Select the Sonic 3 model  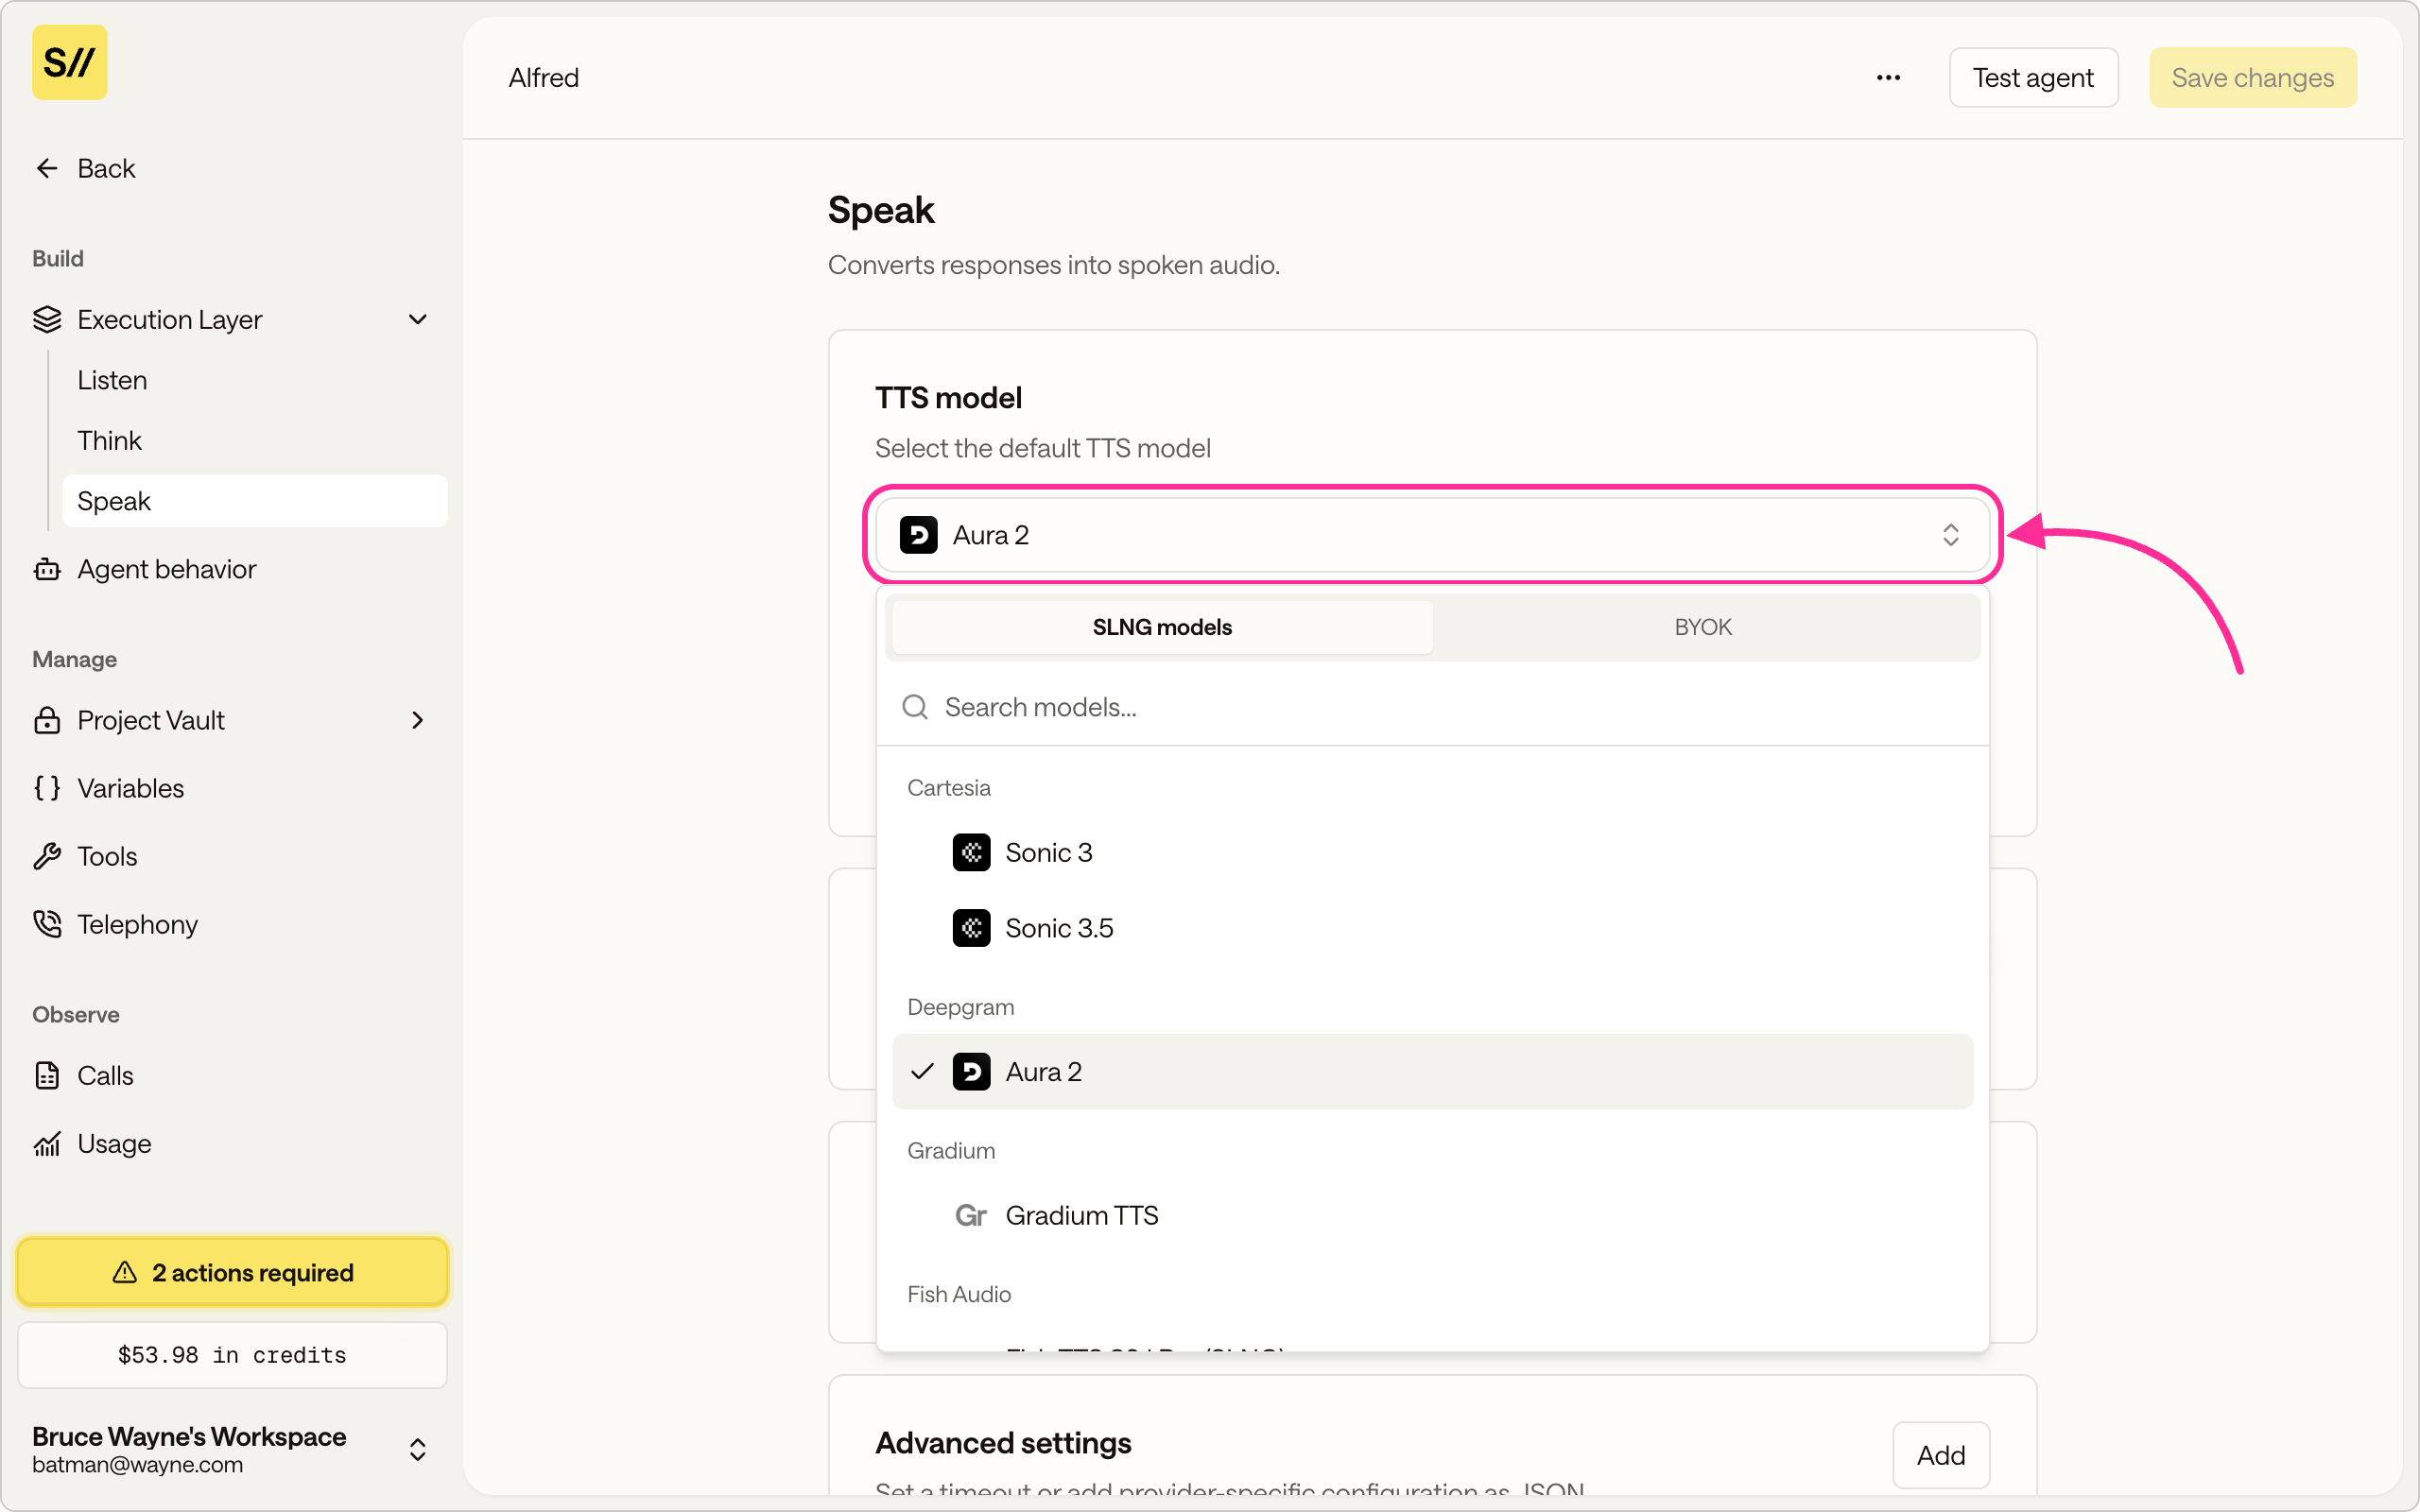point(1432,852)
